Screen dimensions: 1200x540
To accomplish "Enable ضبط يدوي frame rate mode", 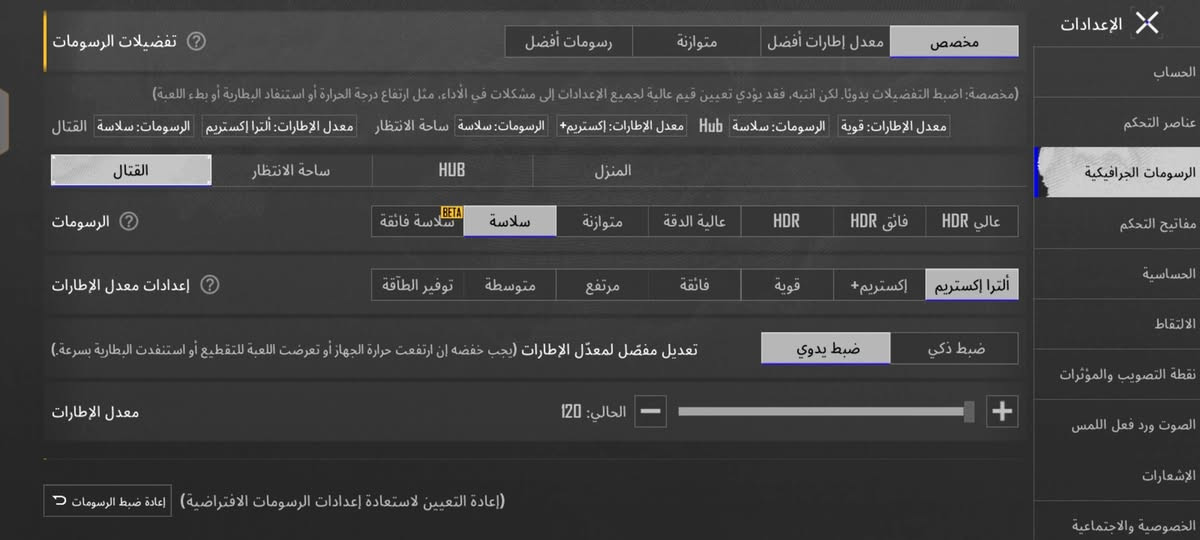I will point(825,348).
